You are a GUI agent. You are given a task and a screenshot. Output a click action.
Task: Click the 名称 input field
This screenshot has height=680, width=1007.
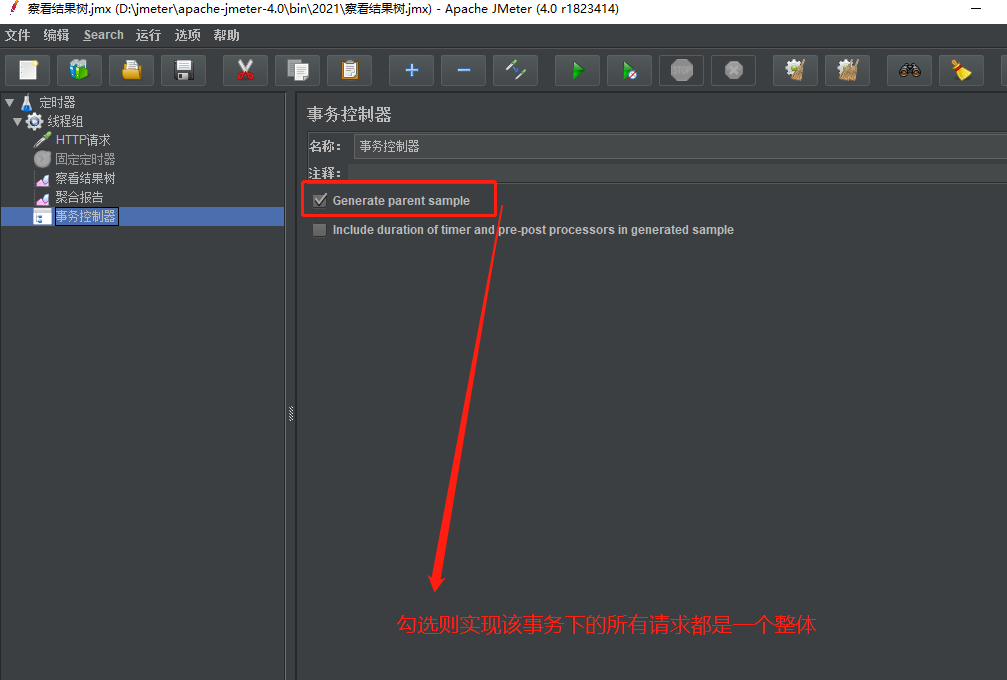pyautogui.click(x=679, y=146)
